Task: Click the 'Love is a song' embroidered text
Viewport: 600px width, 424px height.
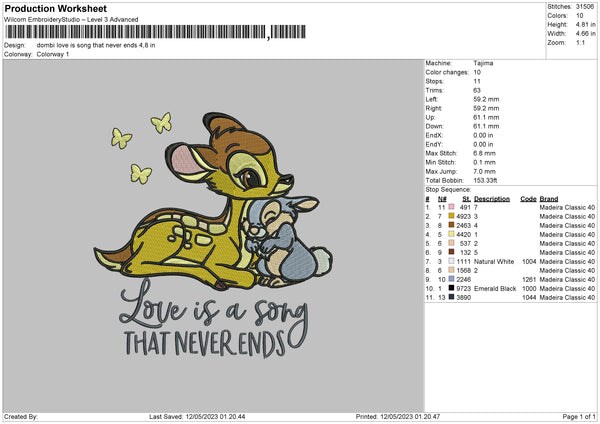Action: pyautogui.click(x=210, y=302)
